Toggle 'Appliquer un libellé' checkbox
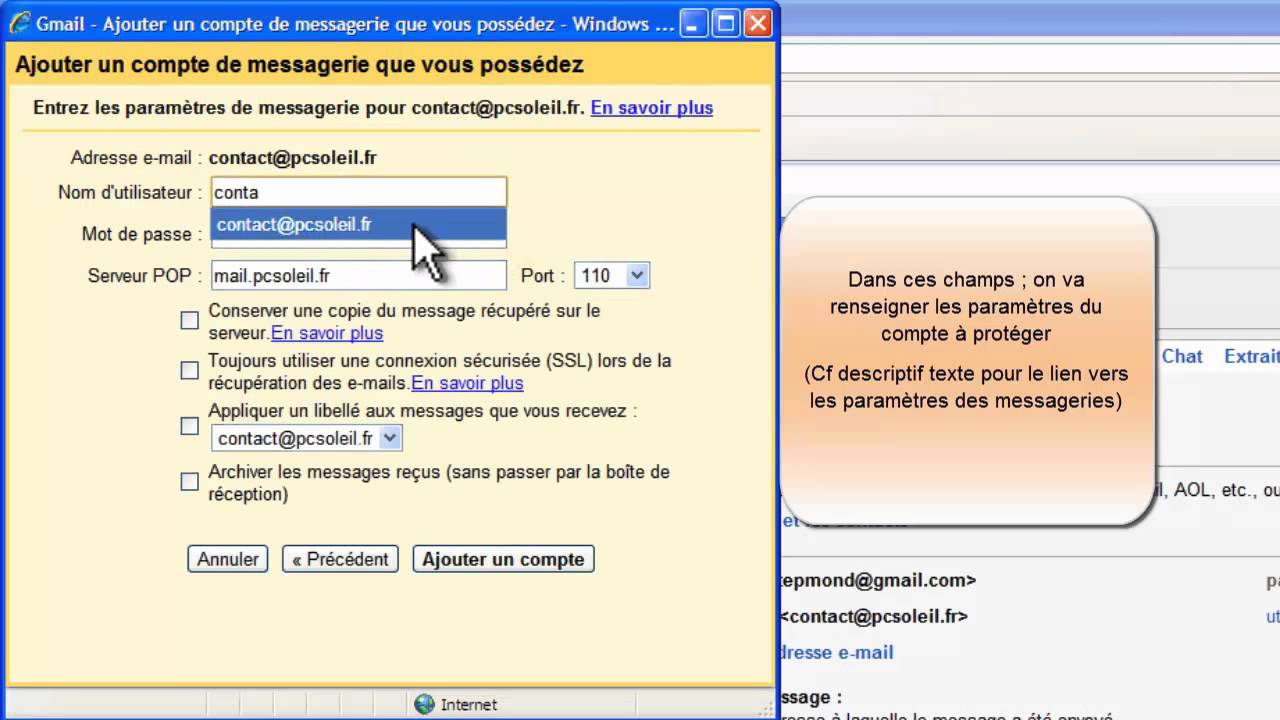 pyautogui.click(x=190, y=426)
